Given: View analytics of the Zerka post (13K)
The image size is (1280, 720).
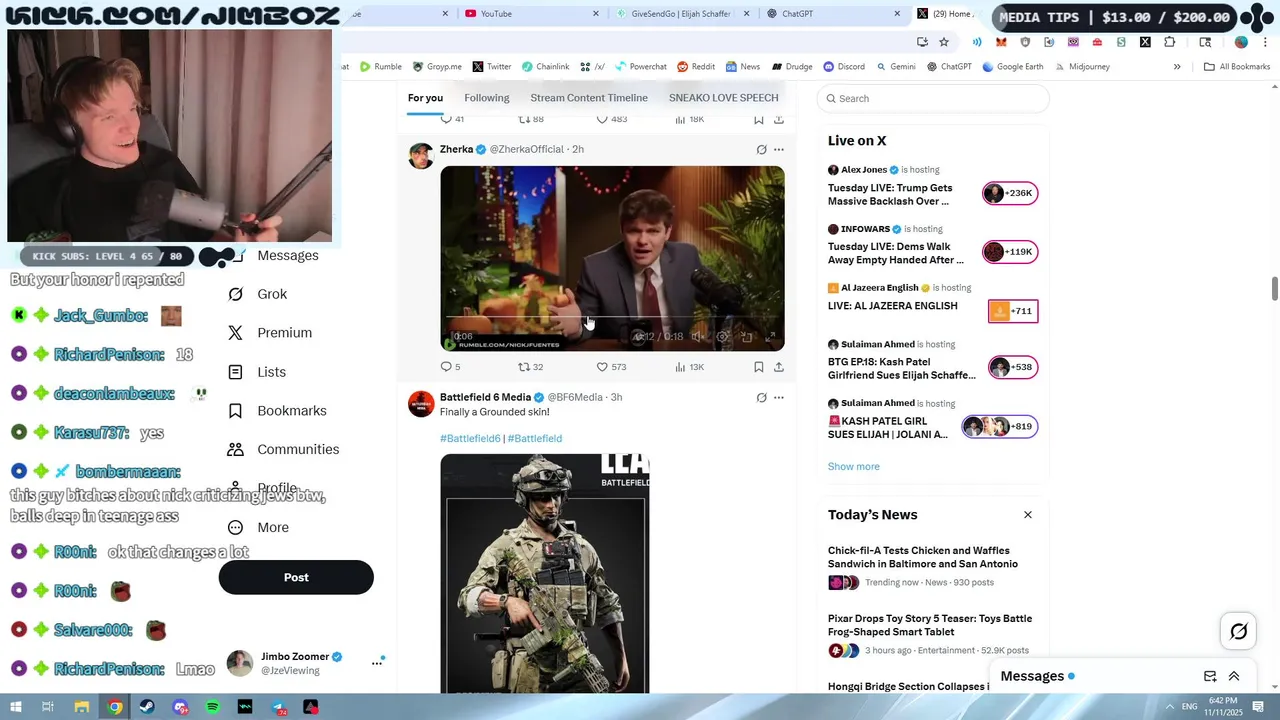Looking at the screenshot, I should pyautogui.click(x=689, y=367).
